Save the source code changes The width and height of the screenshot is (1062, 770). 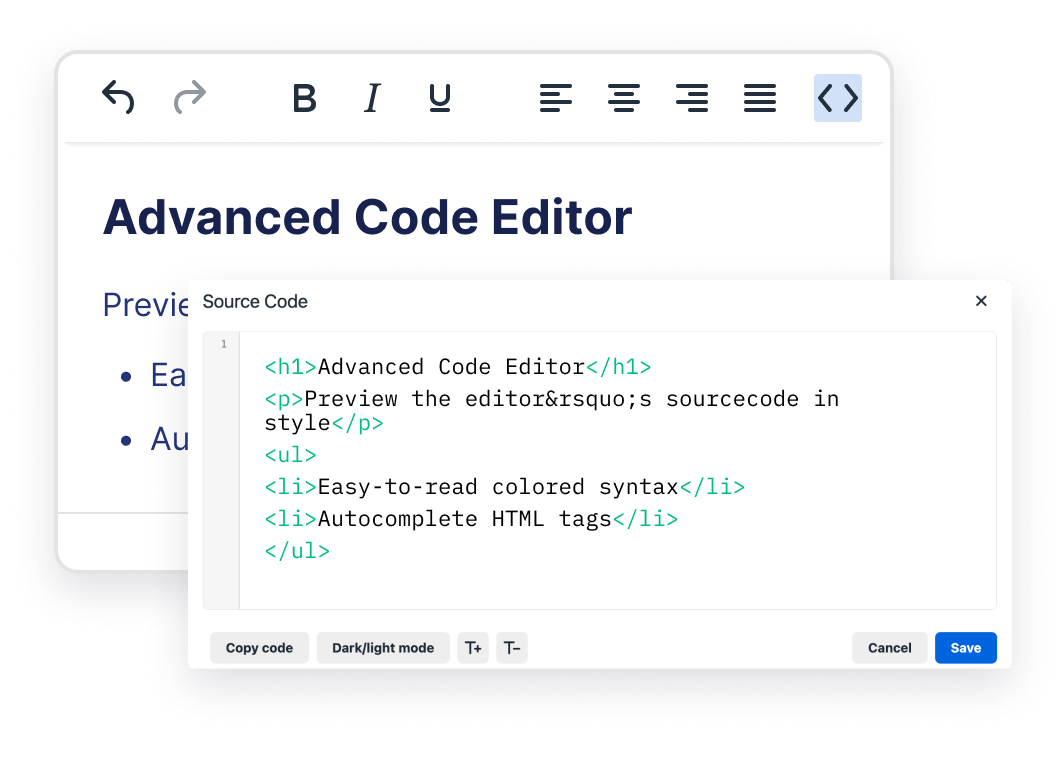pos(965,648)
